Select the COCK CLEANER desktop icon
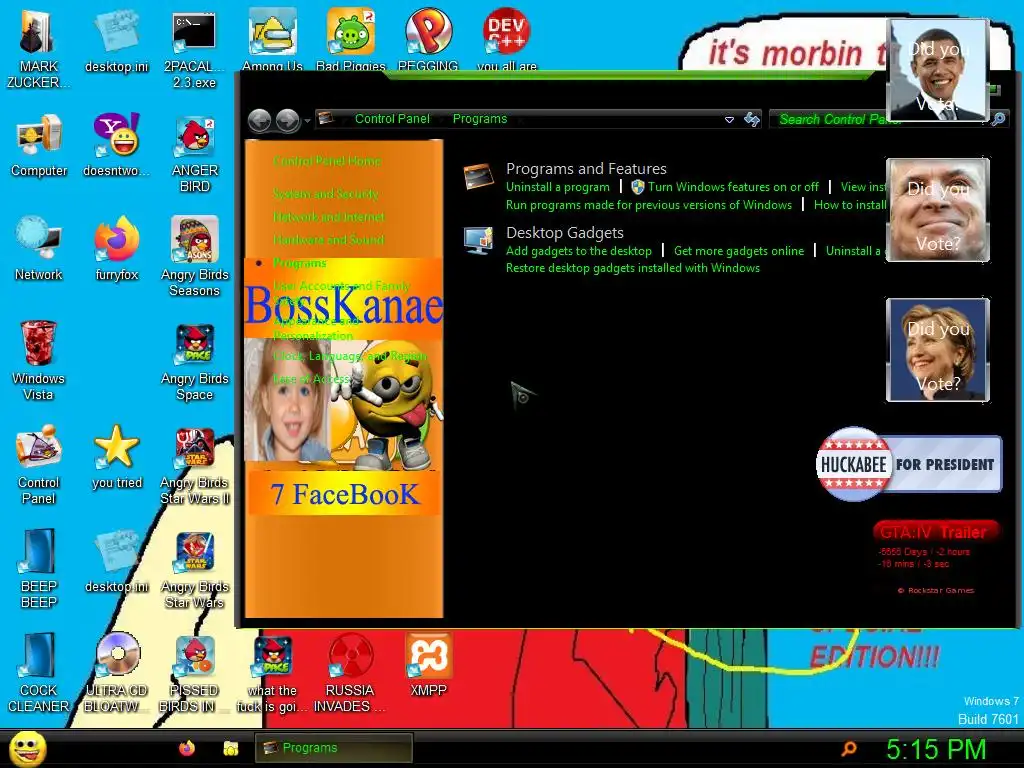This screenshot has height=768, width=1024. pos(39,673)
